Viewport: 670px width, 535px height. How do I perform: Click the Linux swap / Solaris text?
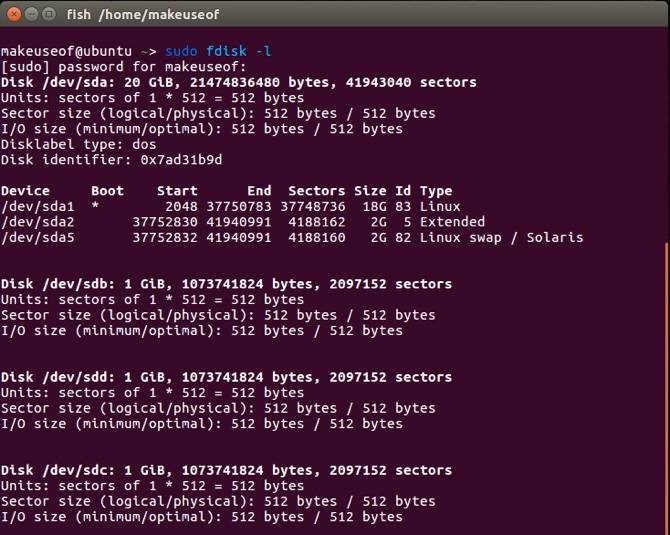pyautogui.click(x=501, y=237)
